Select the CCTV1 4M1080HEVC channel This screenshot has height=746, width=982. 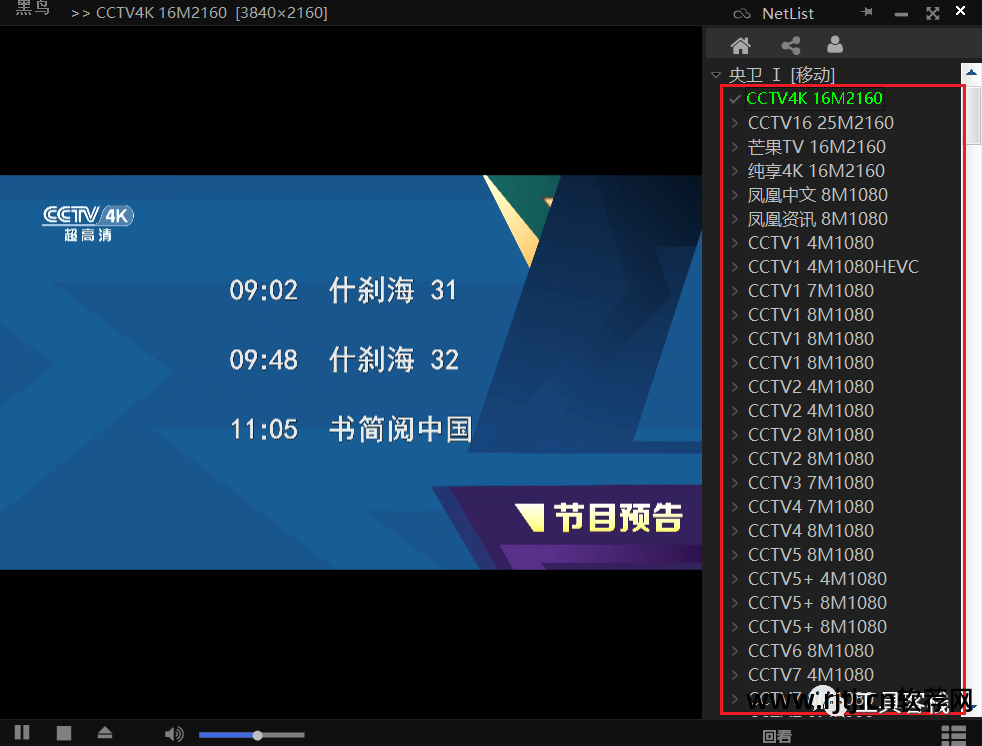pyautogui.click(x=832, y=267)
